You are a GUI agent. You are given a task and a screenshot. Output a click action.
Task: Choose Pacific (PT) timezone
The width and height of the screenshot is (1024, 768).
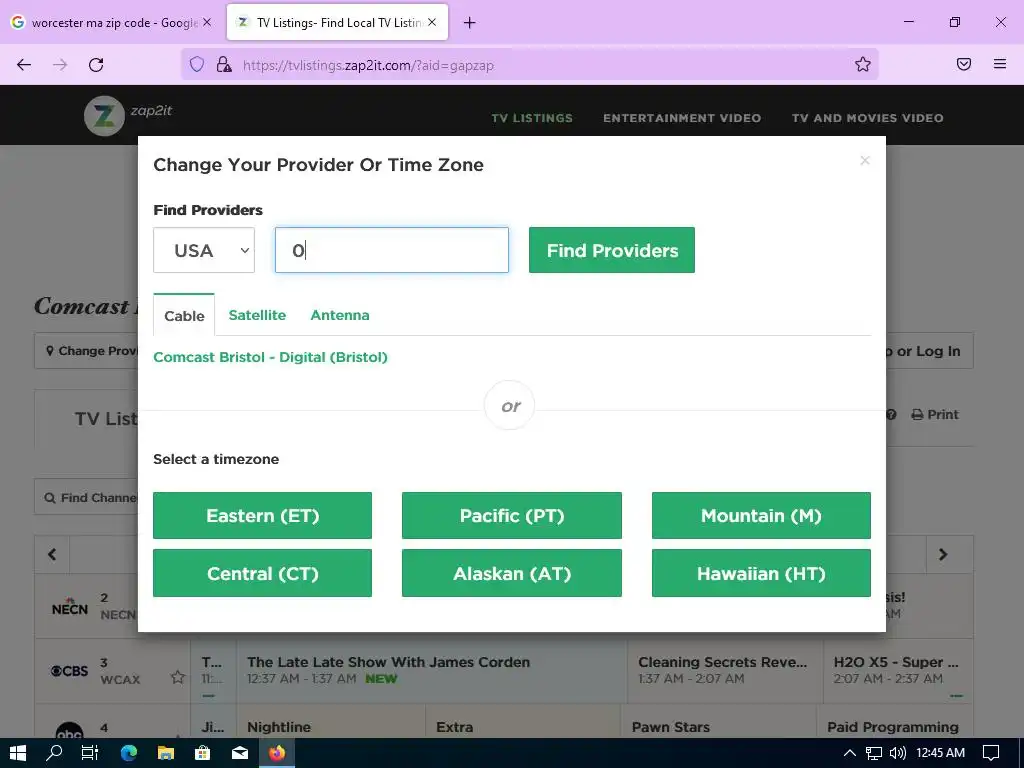(512, 515)
